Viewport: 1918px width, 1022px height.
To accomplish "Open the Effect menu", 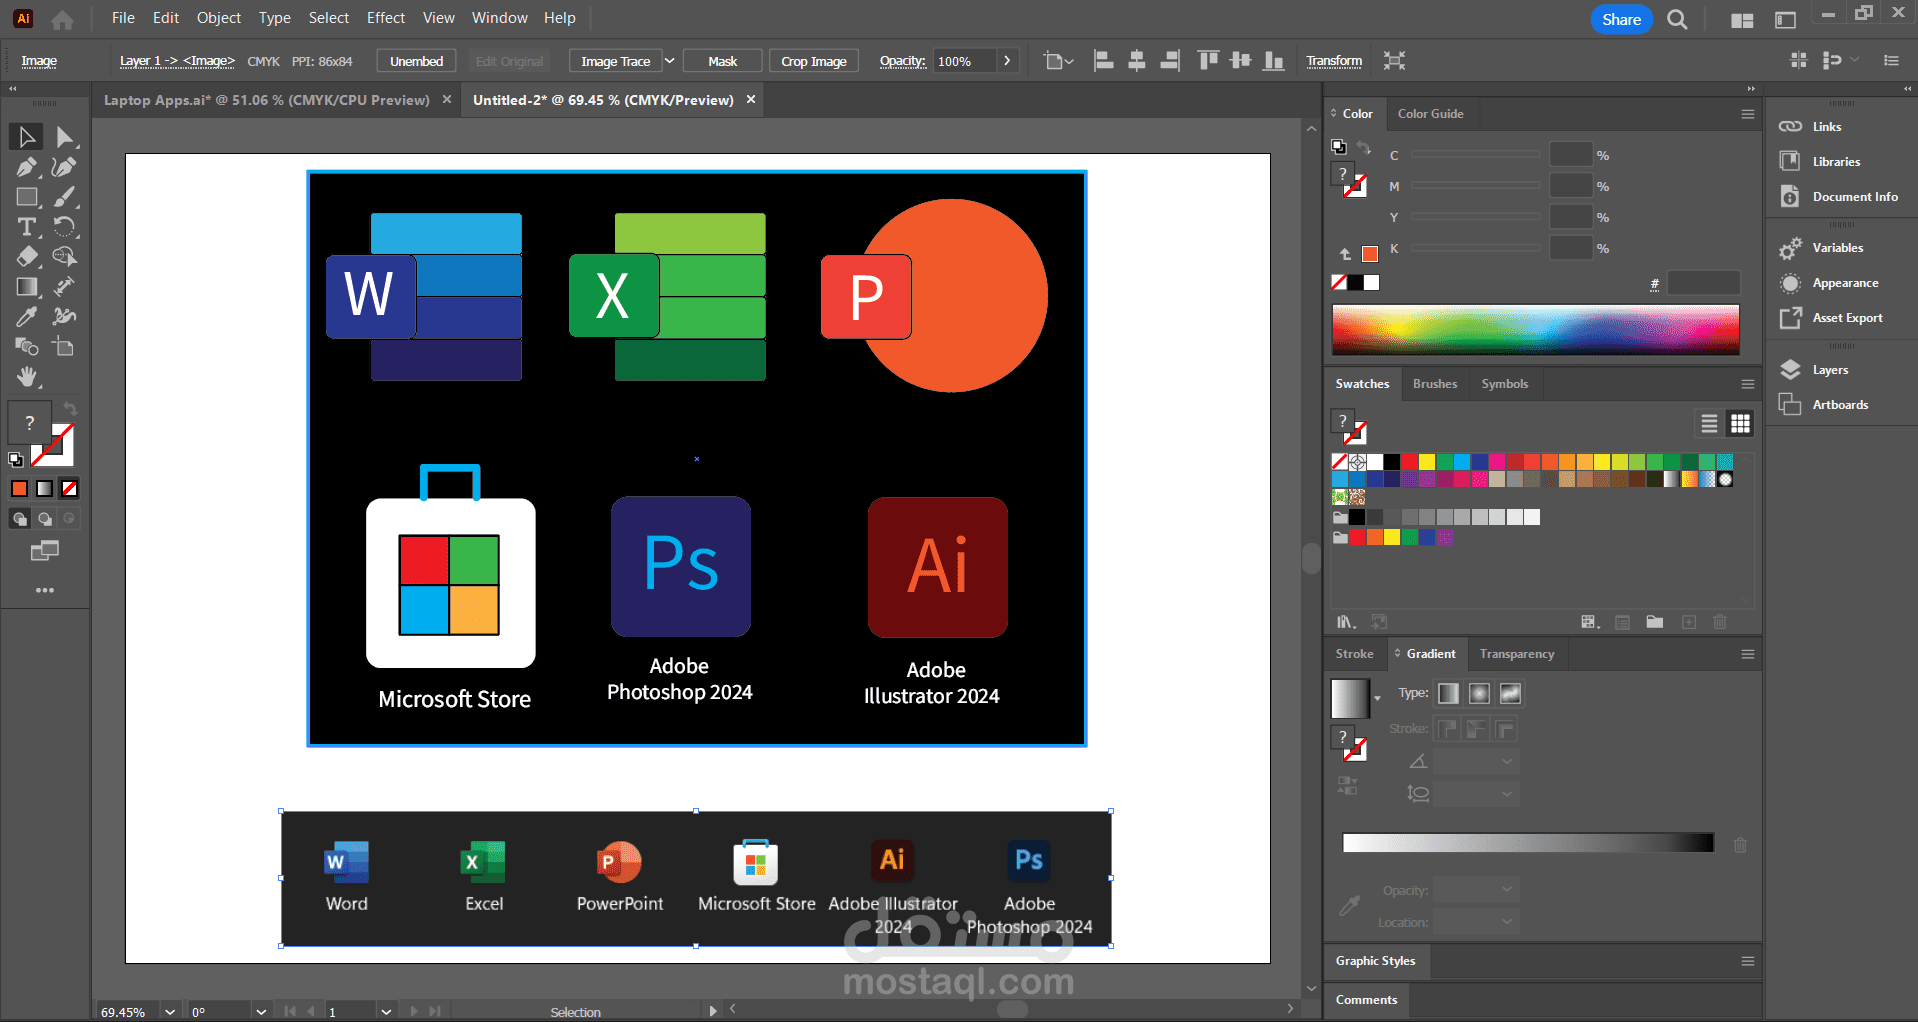I will pos(386,18).
